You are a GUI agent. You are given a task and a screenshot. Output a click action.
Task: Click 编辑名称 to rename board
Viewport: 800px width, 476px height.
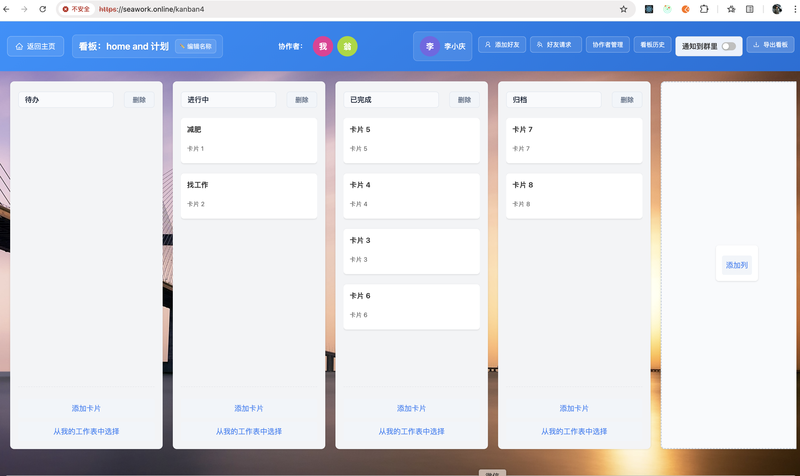[196, 46]
